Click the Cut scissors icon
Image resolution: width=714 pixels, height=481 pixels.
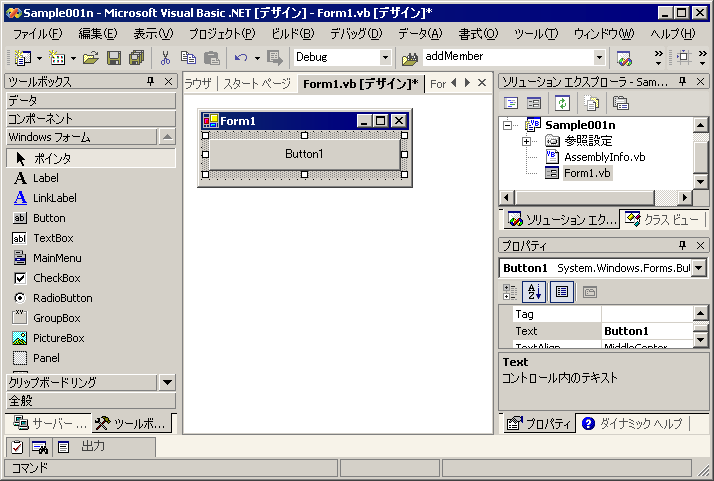coord(165,58)
